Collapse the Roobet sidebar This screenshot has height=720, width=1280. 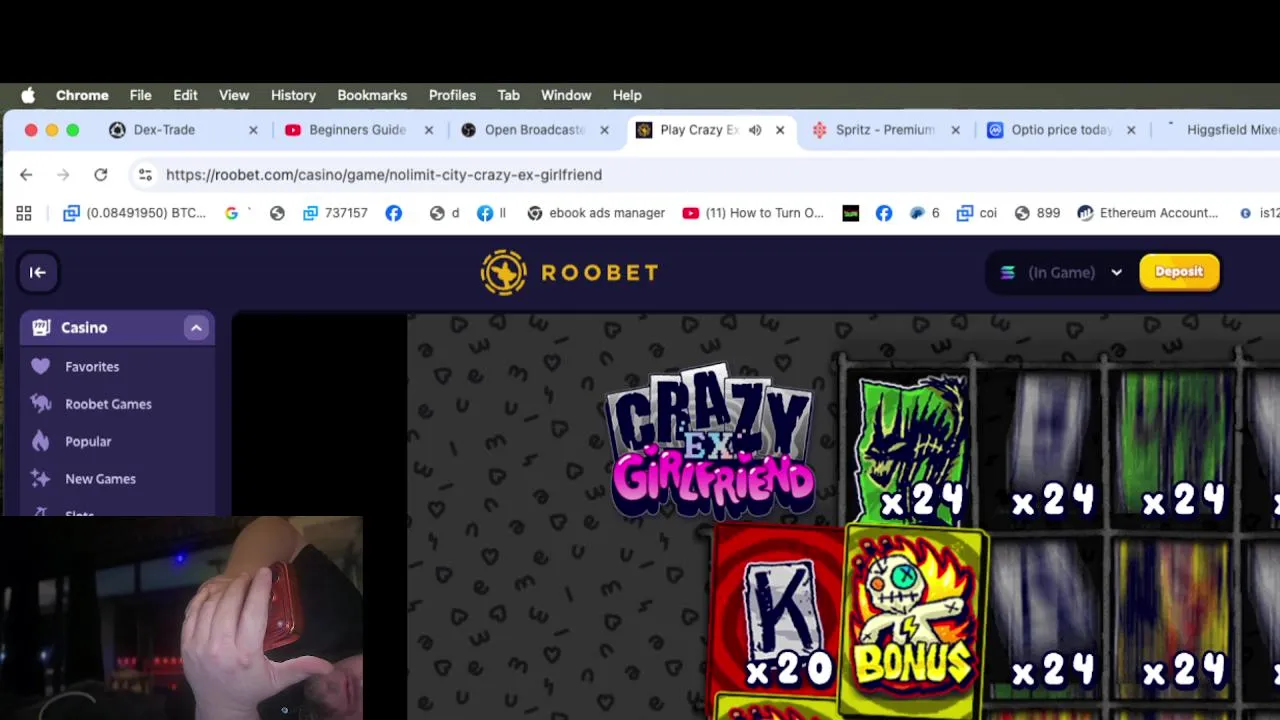click(38, 272)
